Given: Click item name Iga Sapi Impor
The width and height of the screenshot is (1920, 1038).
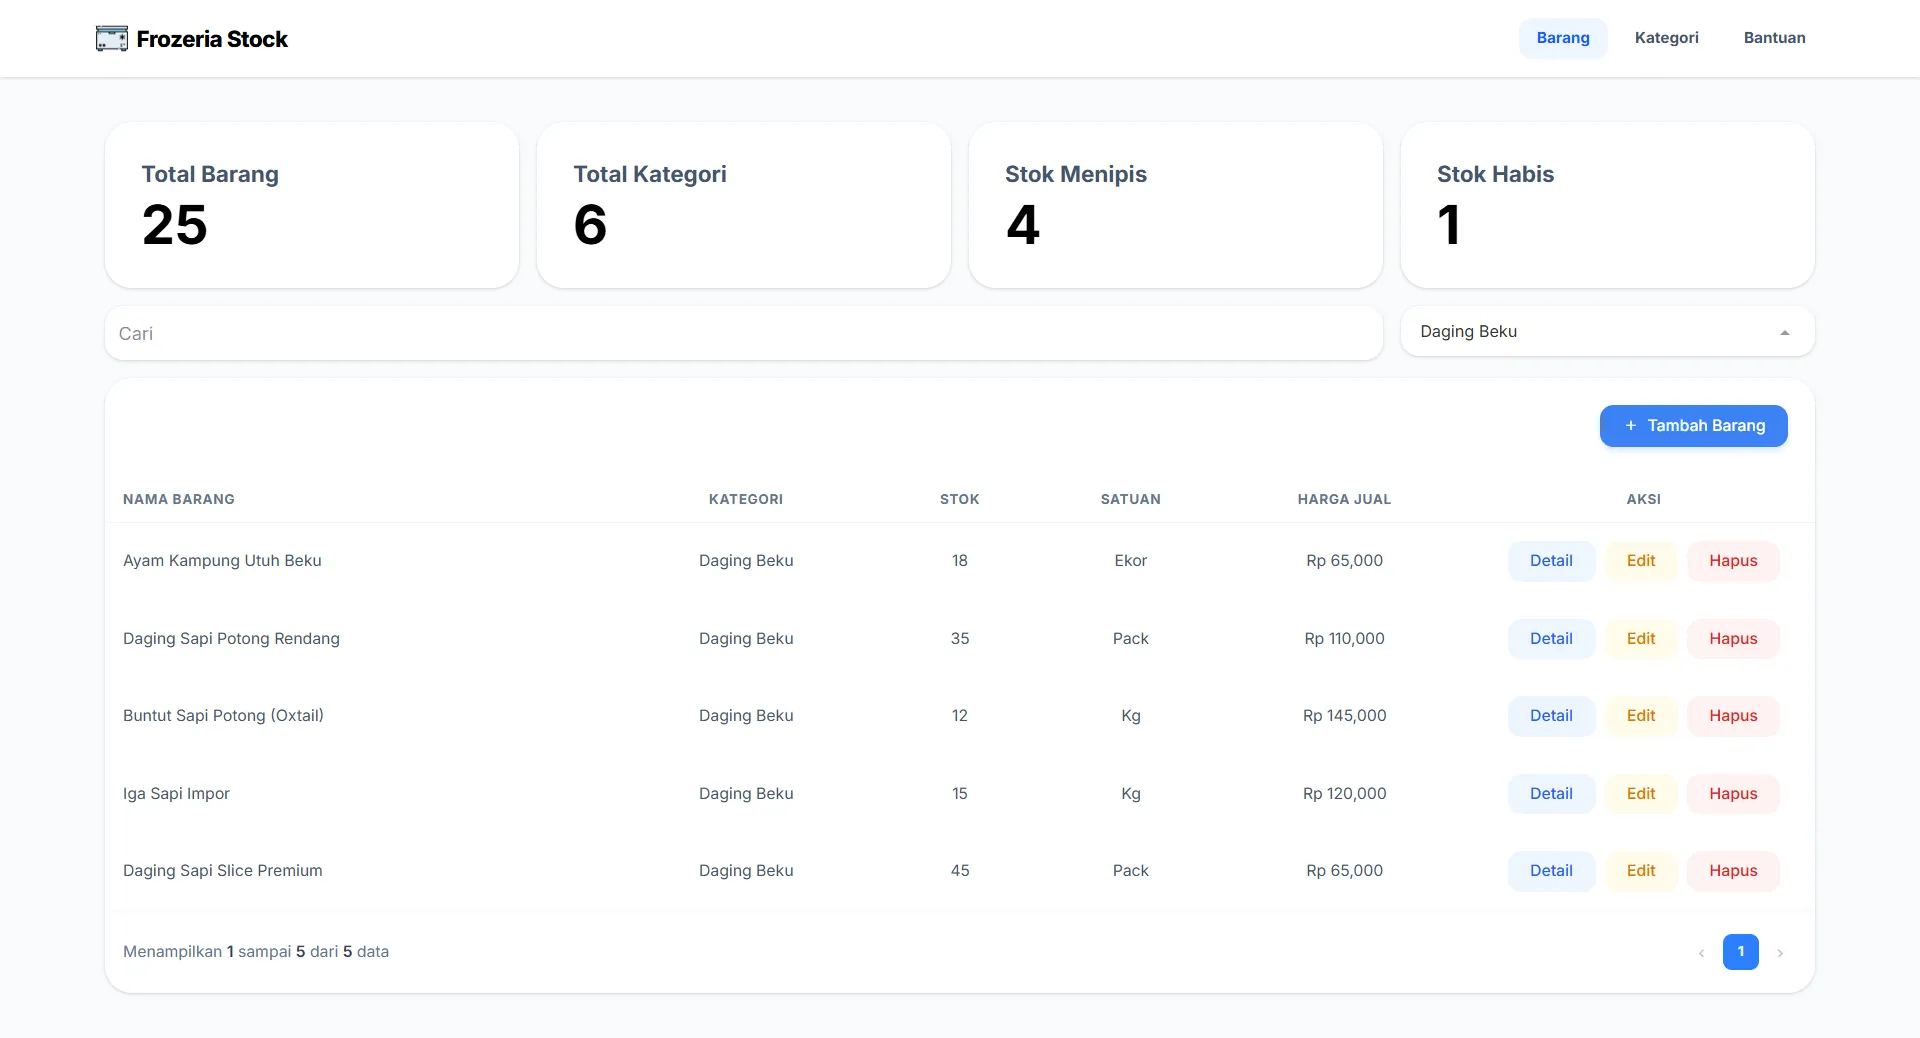Looking at the screenshot, I should pyautogui.click(x=176, y=794).
